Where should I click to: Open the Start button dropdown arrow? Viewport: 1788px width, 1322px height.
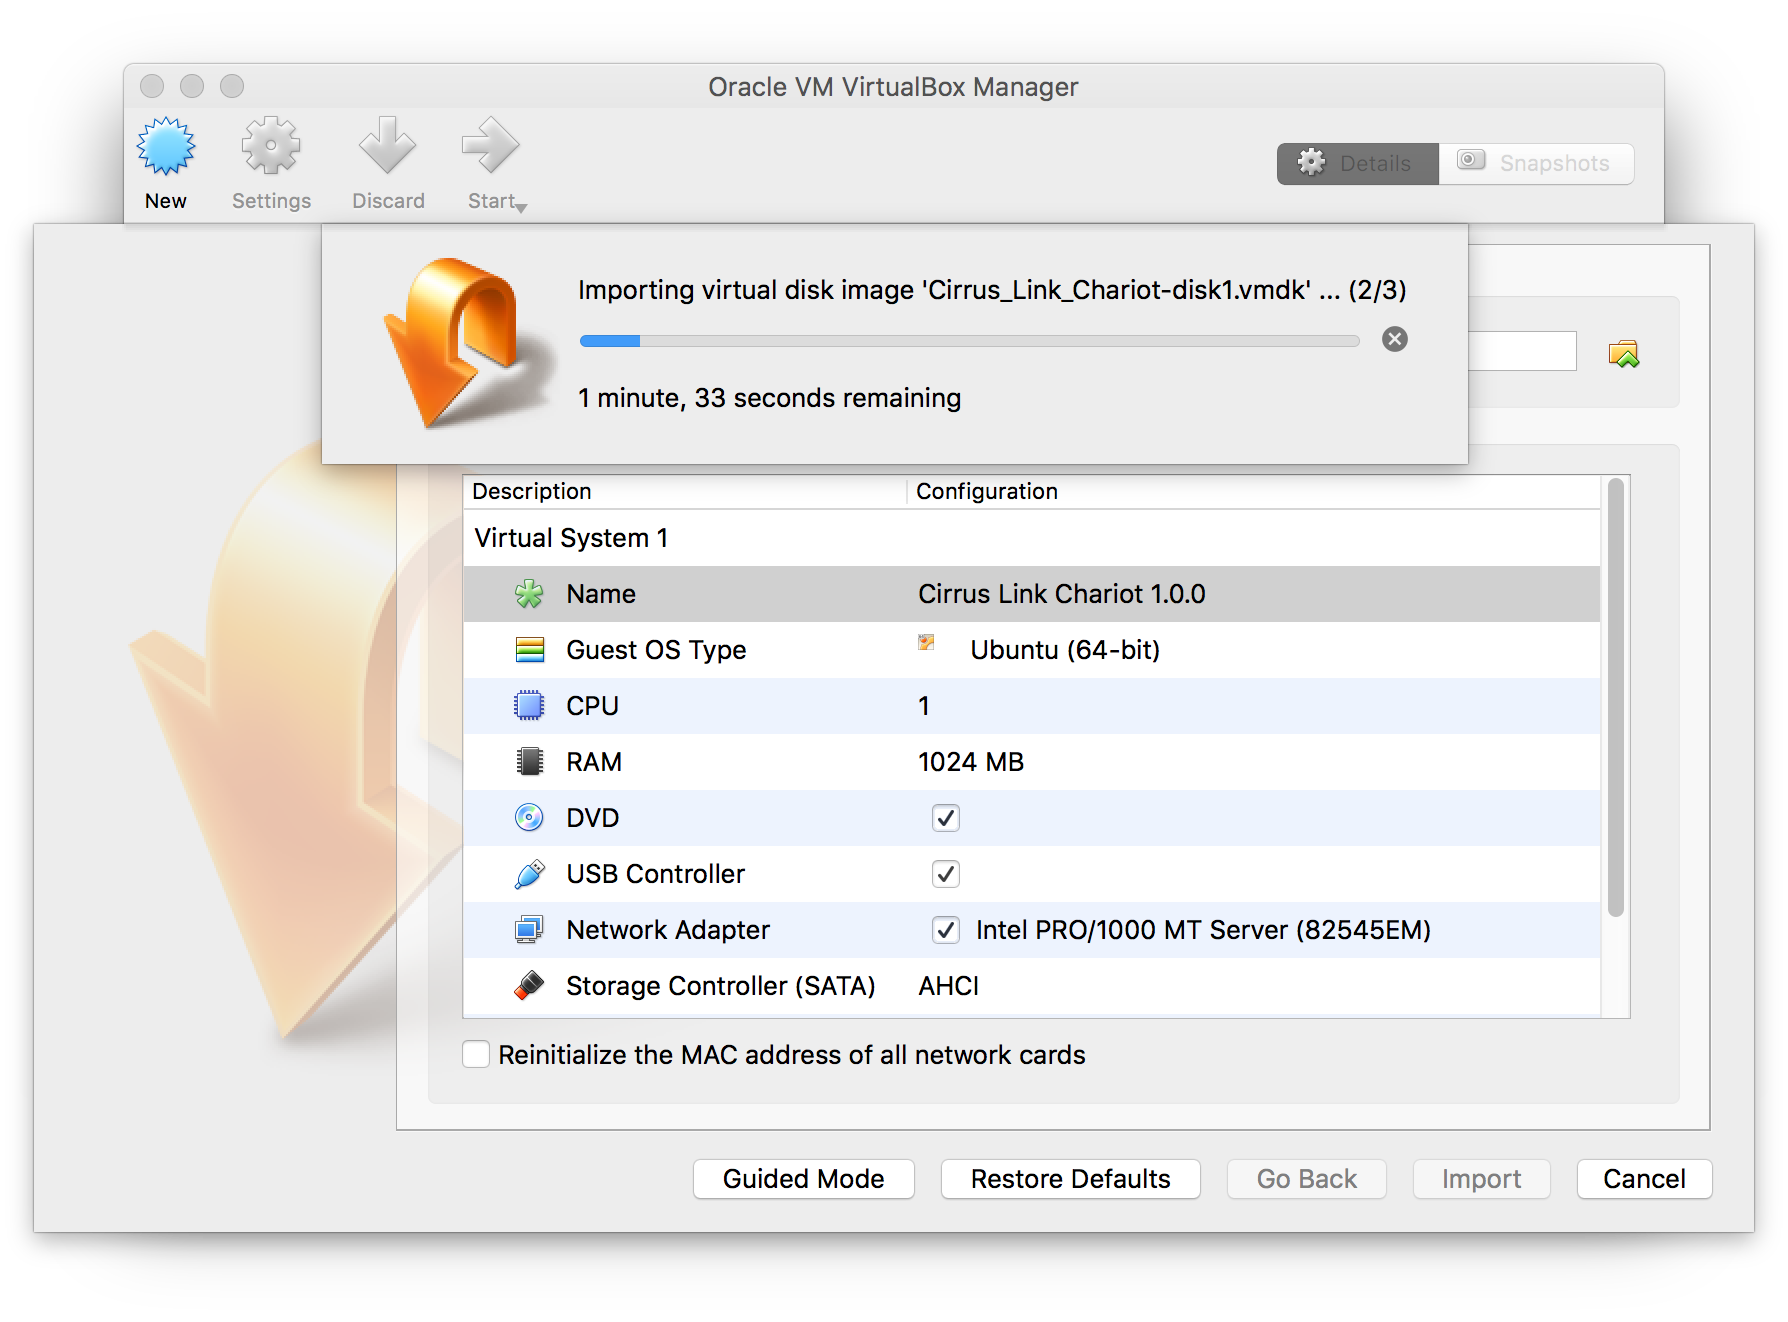tap(521, 208)
